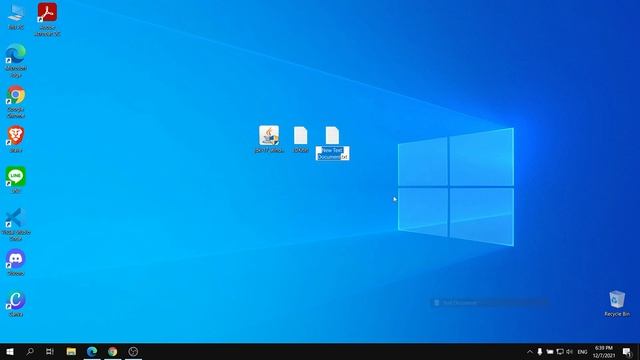
Task: Select the Recycle Bin icon
Action: point(617,304)
